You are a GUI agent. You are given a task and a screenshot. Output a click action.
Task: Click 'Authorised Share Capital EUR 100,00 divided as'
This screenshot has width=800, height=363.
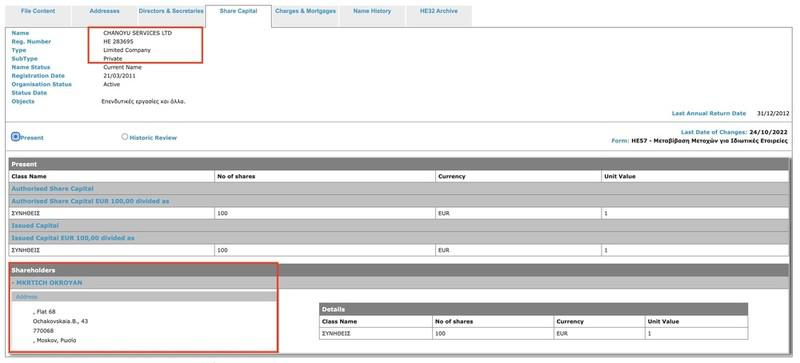(x=90, y=202)
